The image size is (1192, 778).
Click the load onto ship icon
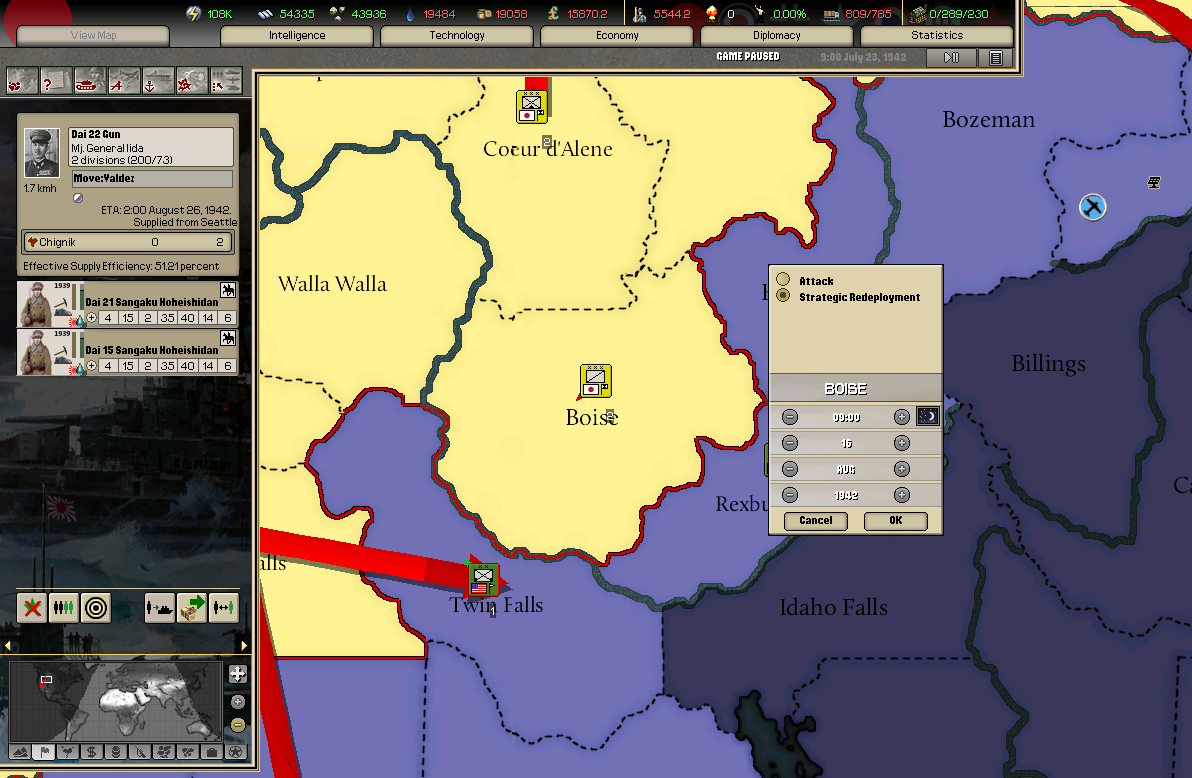(x=160, y=607)
